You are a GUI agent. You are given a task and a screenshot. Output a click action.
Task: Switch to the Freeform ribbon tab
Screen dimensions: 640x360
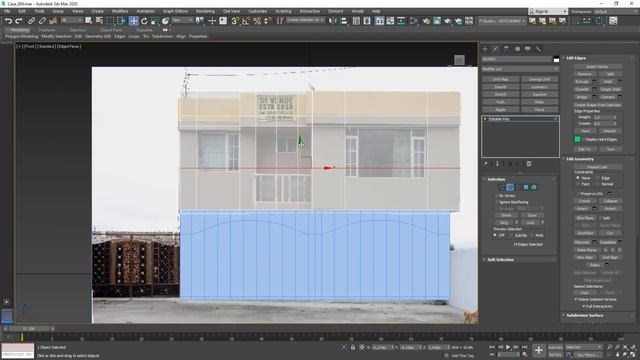click(x=47, y=30)
